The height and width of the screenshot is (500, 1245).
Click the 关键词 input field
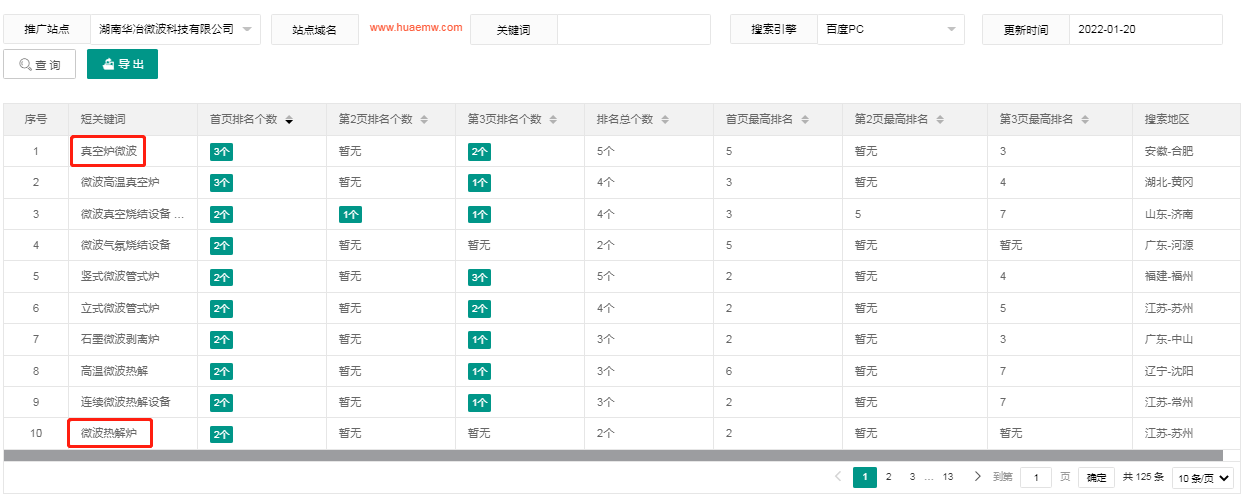633,30
